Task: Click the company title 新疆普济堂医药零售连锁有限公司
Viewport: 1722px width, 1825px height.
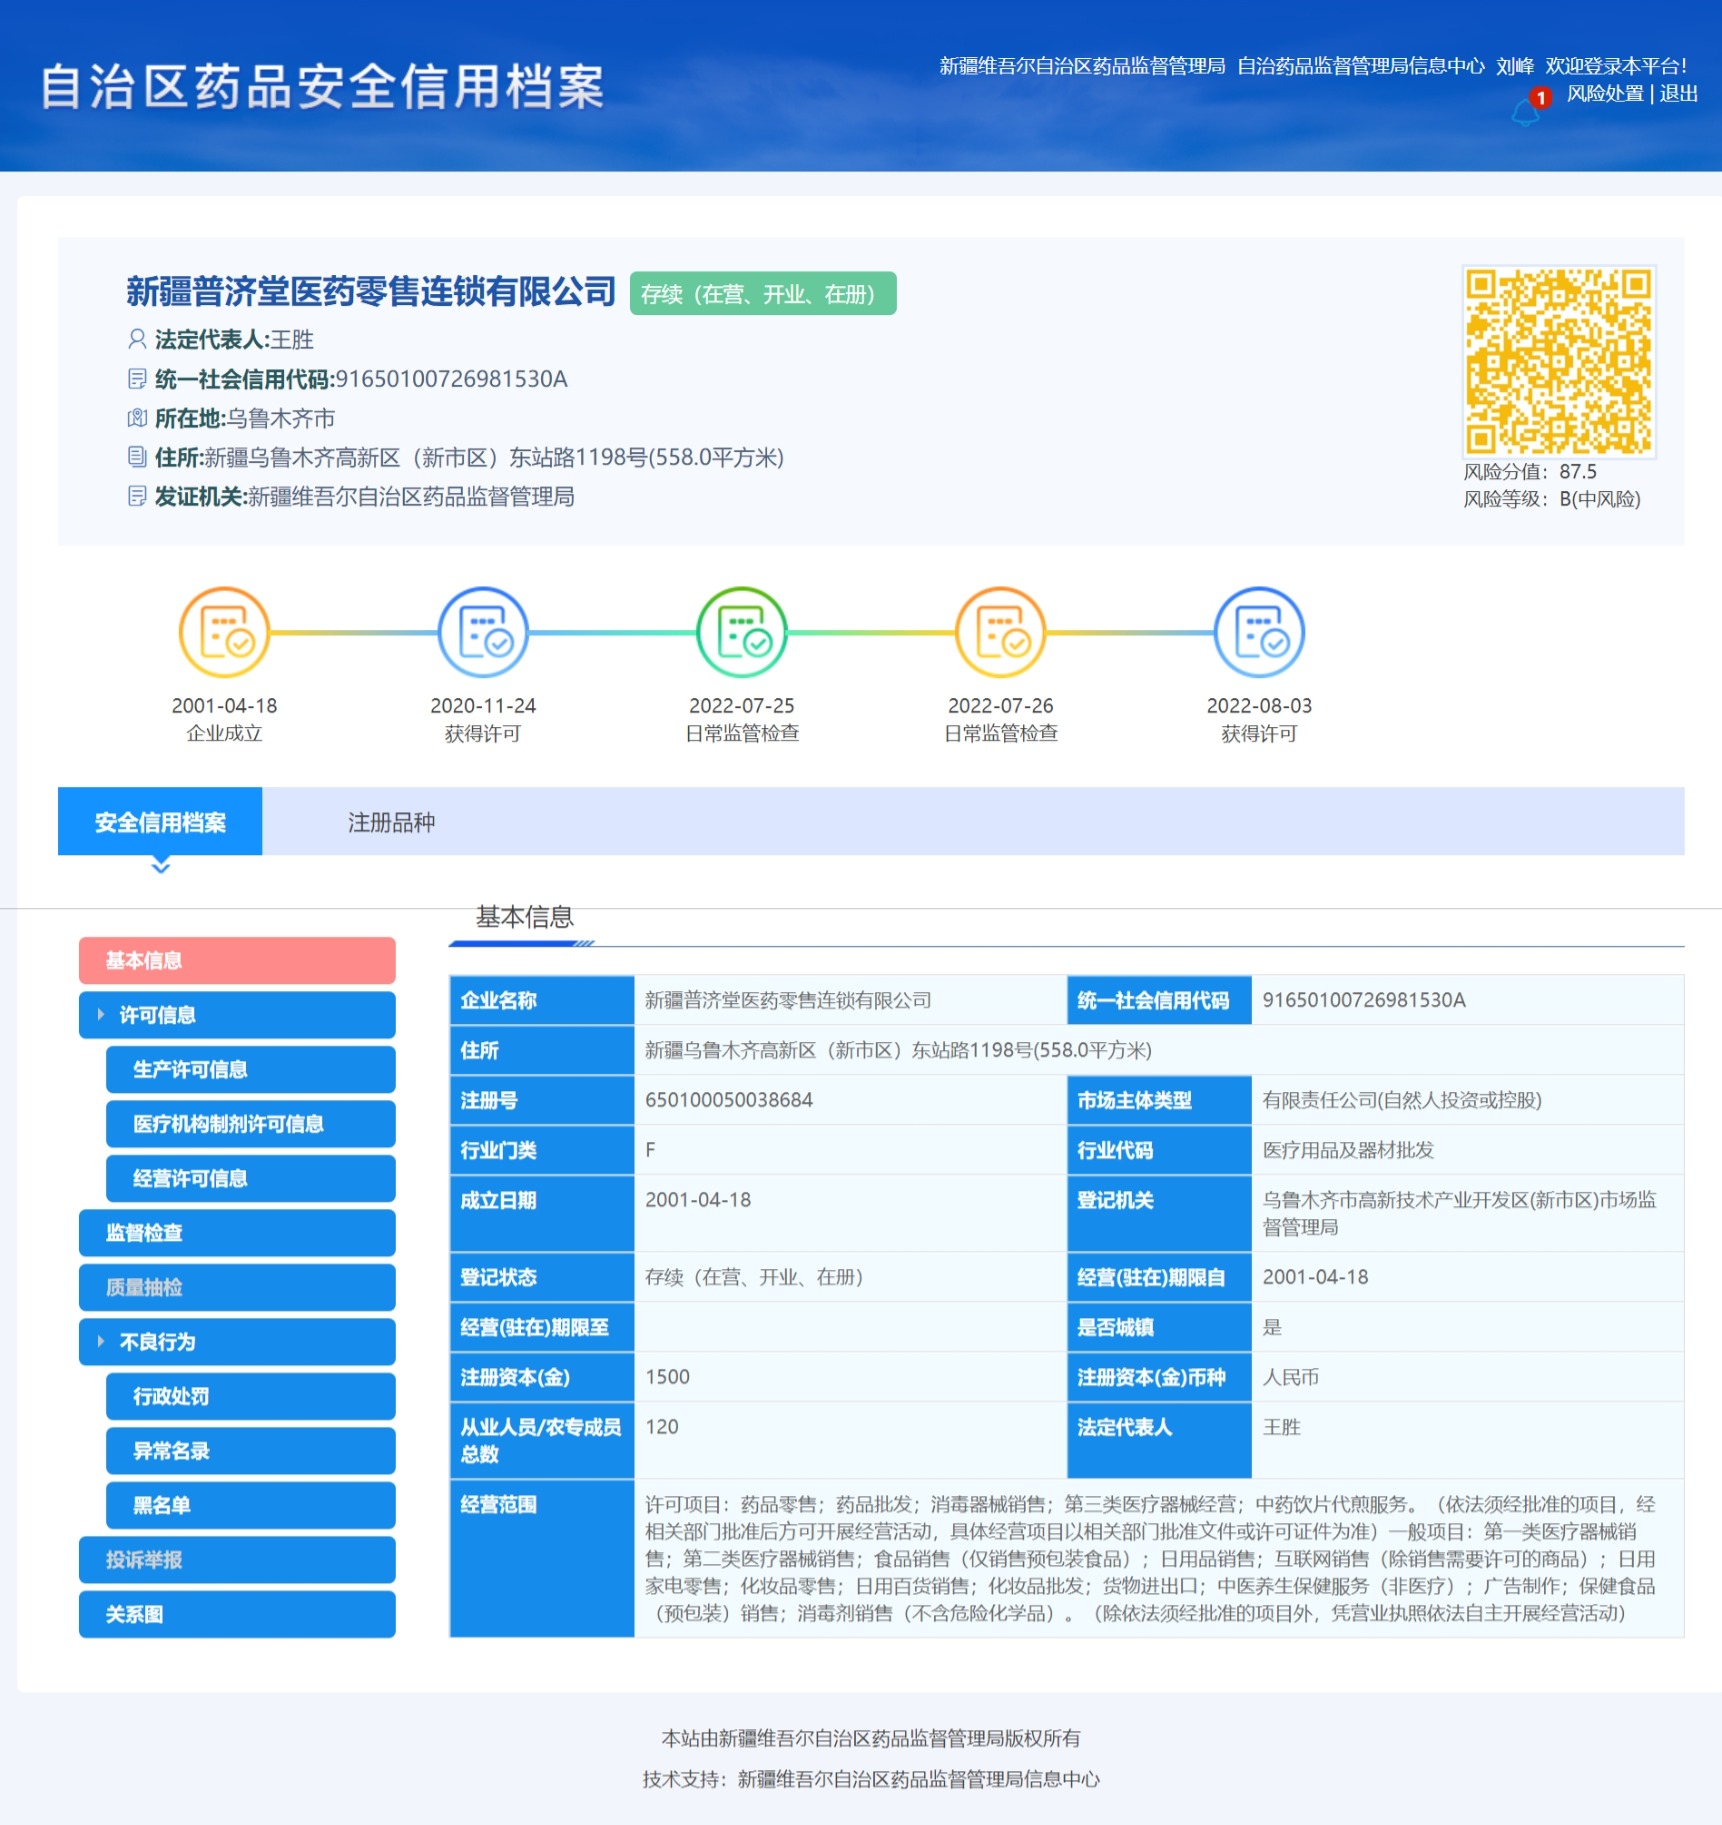Action: point(370,291)
